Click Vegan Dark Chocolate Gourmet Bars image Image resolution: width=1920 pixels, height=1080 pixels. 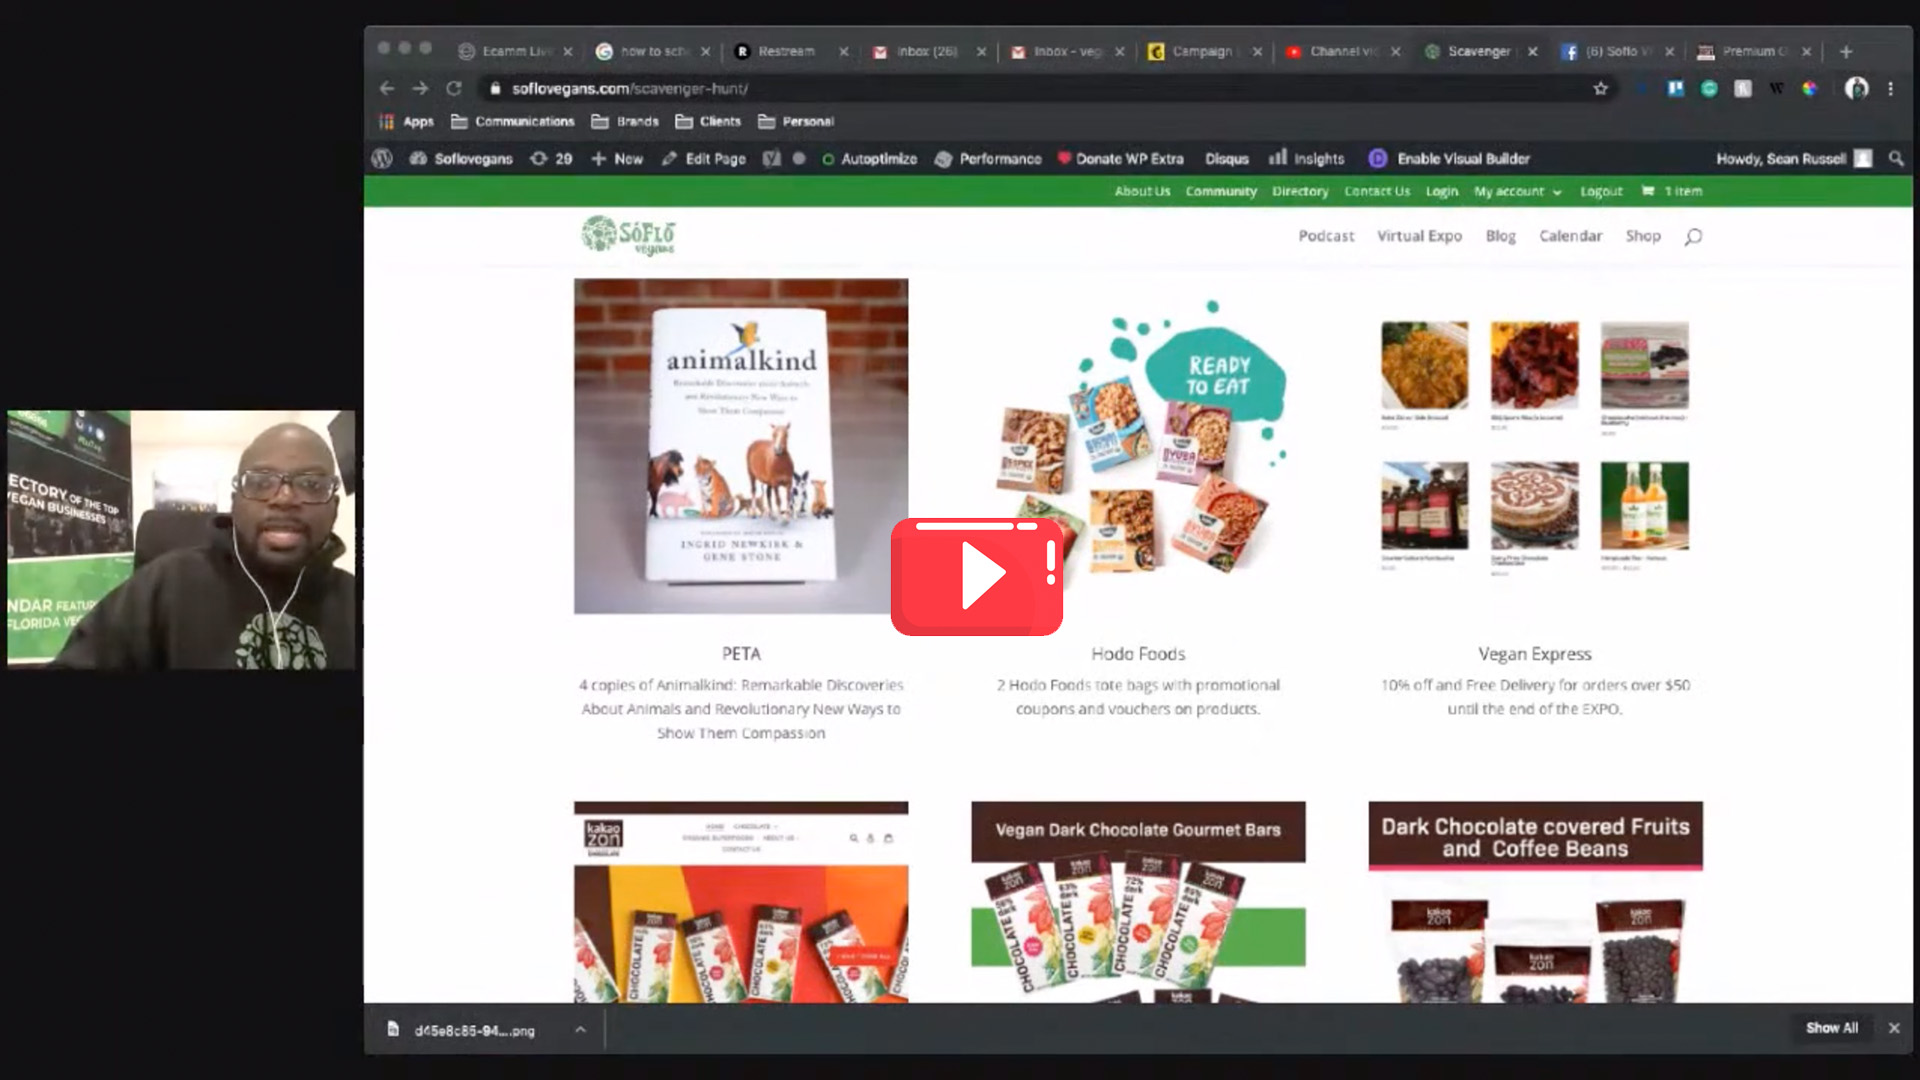pos(1138,902)
